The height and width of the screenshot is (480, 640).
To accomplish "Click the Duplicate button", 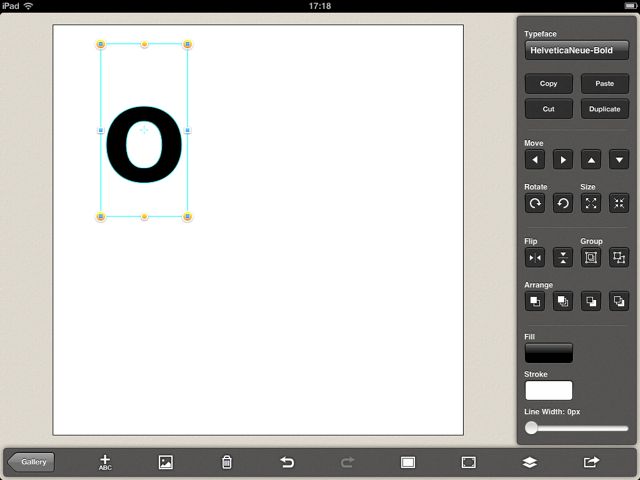I will (x=604, y=109).
